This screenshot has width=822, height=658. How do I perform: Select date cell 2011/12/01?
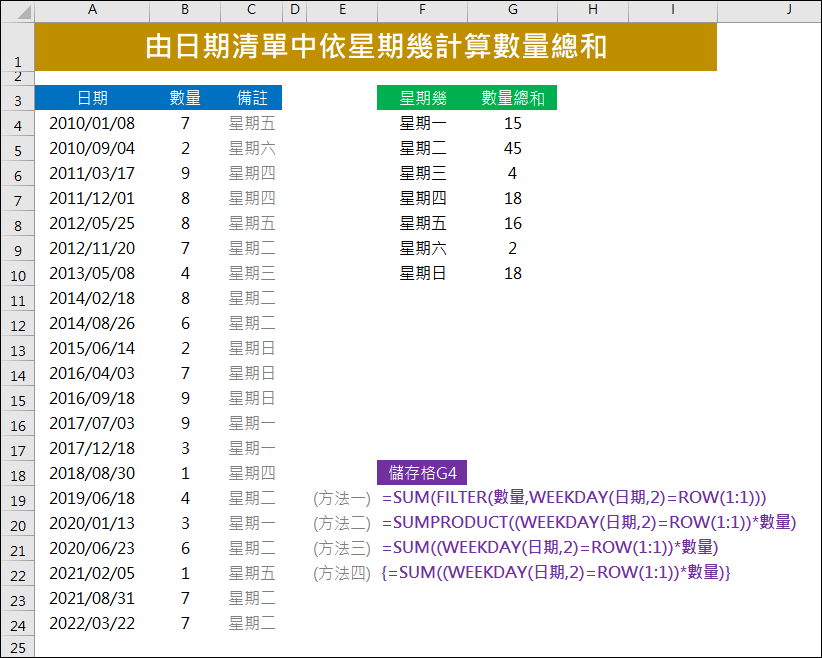[x=92, y=198]
